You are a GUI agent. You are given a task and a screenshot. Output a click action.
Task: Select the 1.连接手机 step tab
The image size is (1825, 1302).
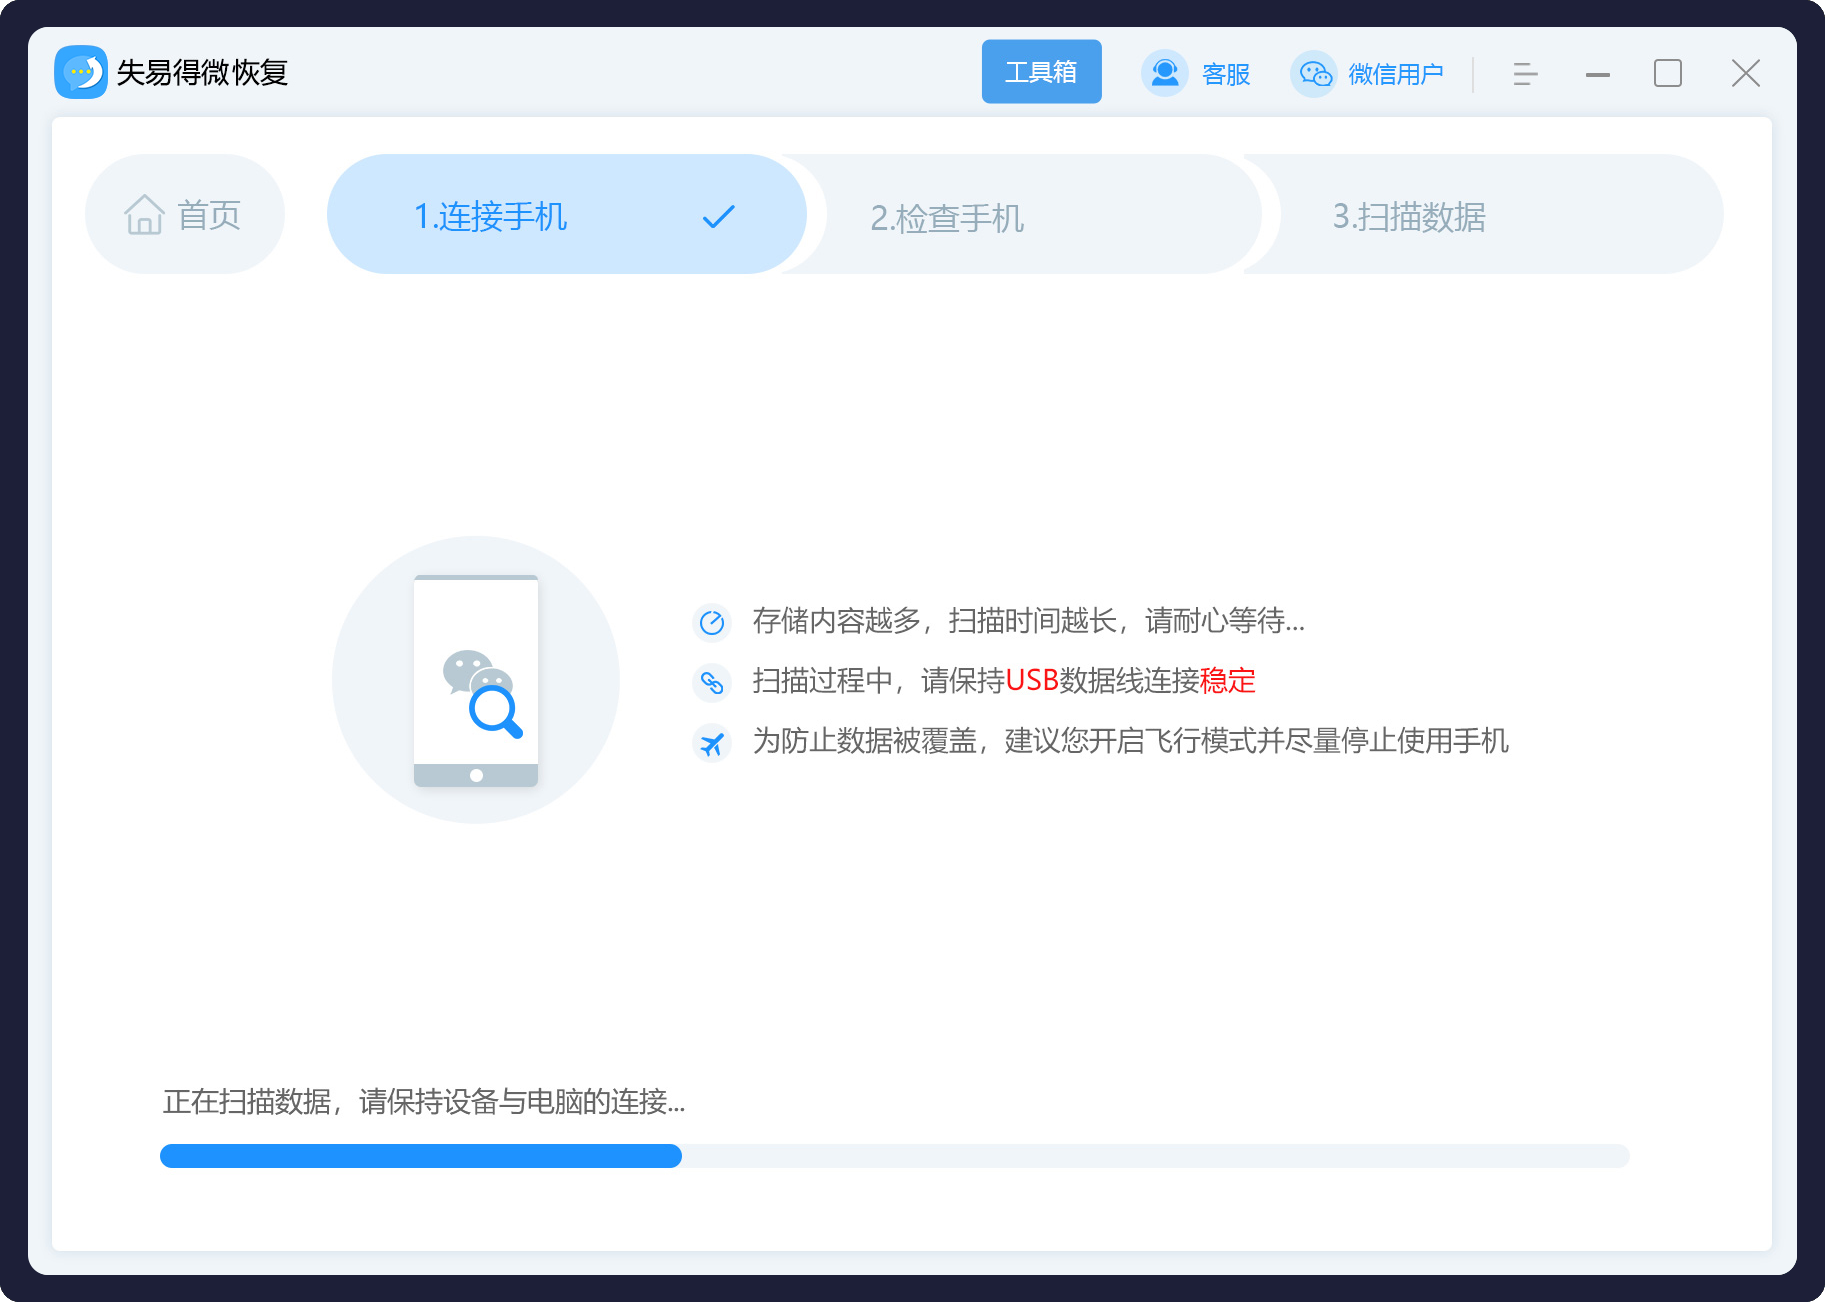[x=490, y=216]
